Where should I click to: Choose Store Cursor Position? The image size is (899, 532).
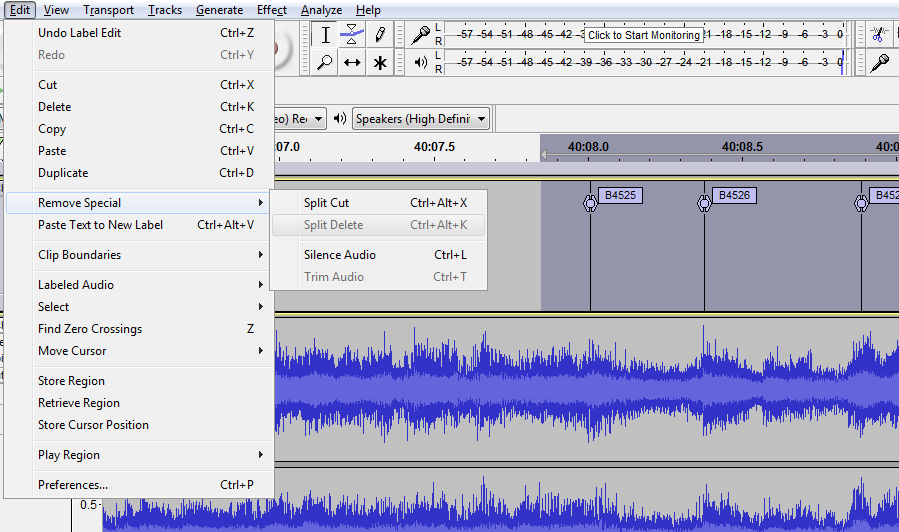coord(138,425)
